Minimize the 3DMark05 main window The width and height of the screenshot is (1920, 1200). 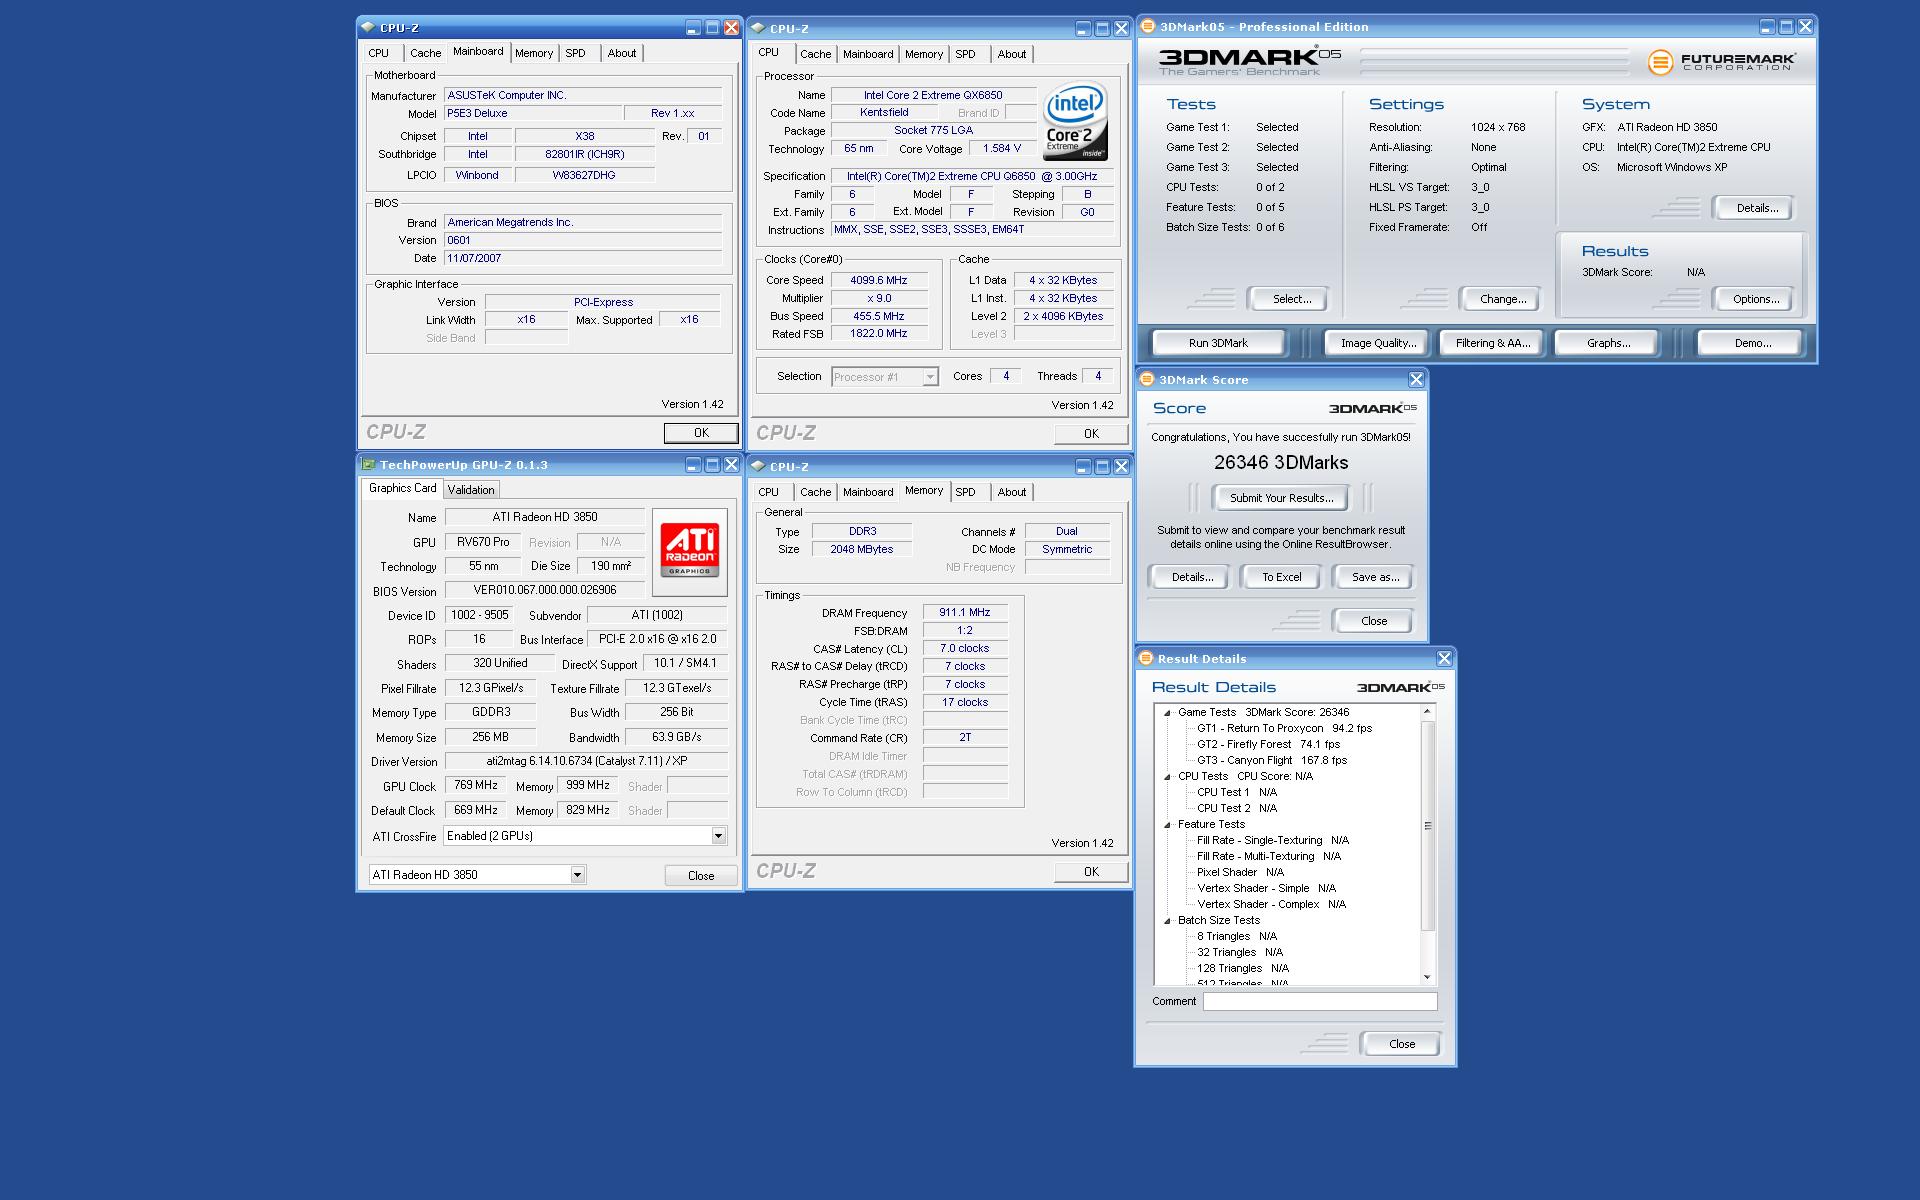1767,27
